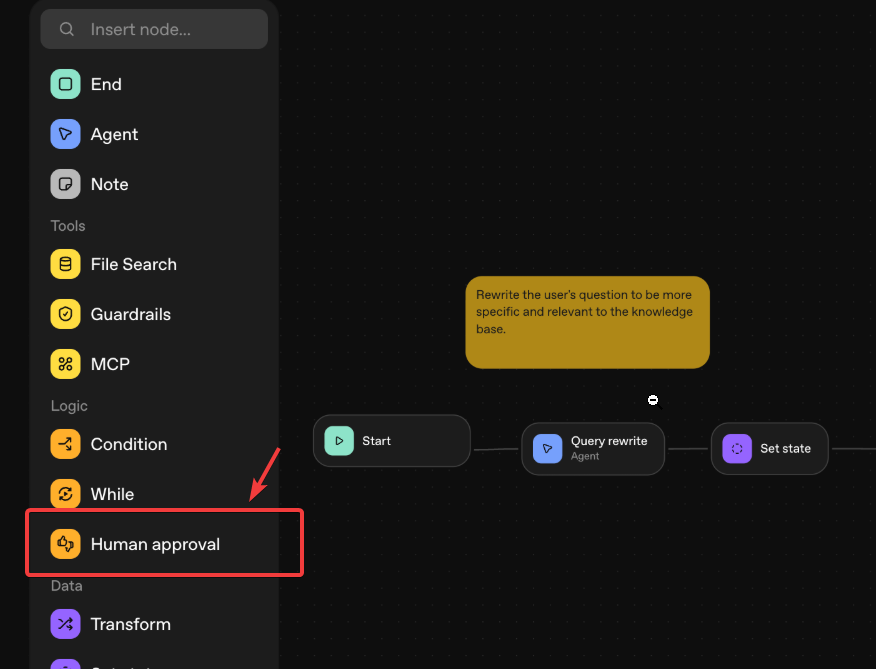This screenshot has height=669, width=876.
Task: Click the Start node play icon
Action: pyautogui.click(x=339, y=441)
